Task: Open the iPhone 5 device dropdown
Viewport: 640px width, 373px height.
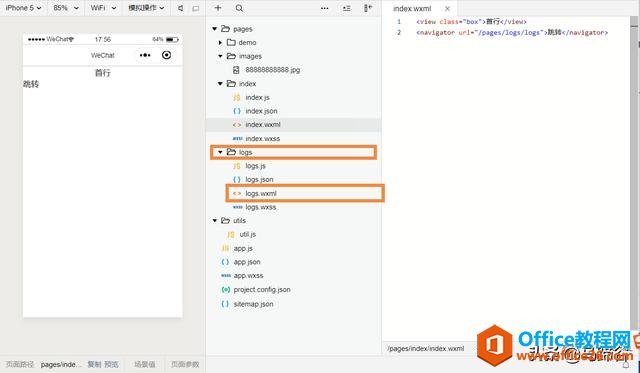Action: pos(23,8)
